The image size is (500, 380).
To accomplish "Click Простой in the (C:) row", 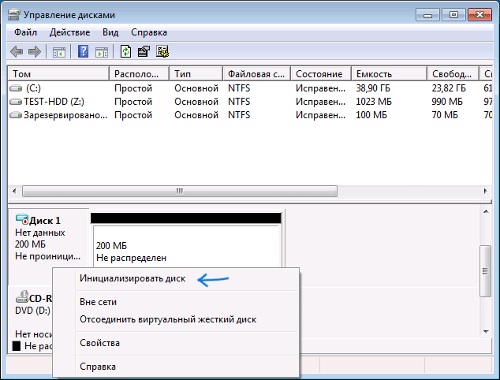I will point(133,88).
